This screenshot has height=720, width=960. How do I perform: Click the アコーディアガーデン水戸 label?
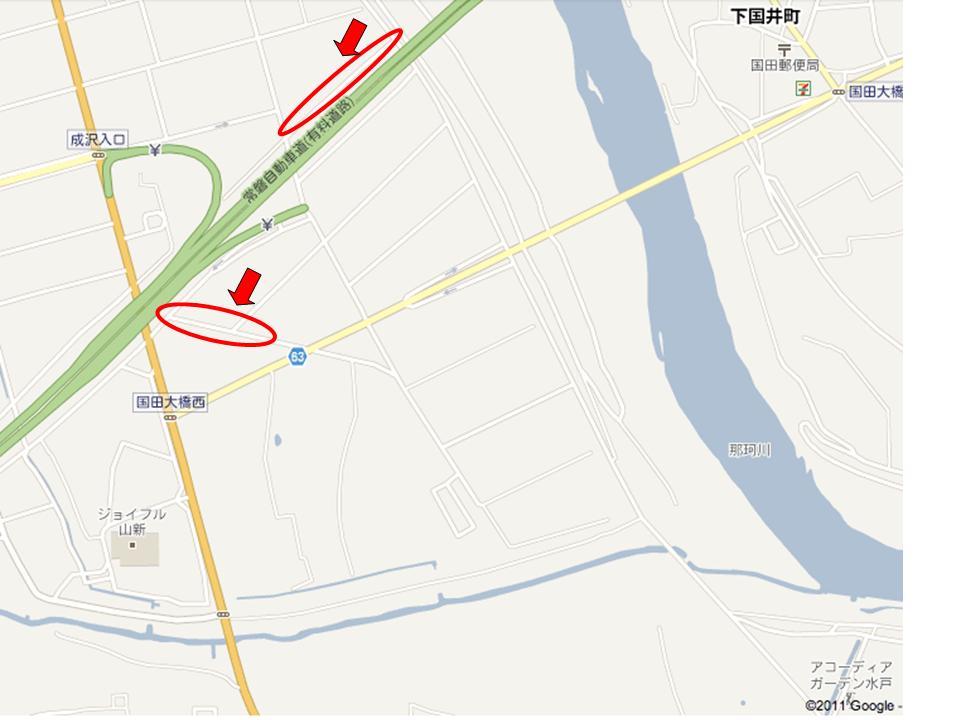coord(851,675)
